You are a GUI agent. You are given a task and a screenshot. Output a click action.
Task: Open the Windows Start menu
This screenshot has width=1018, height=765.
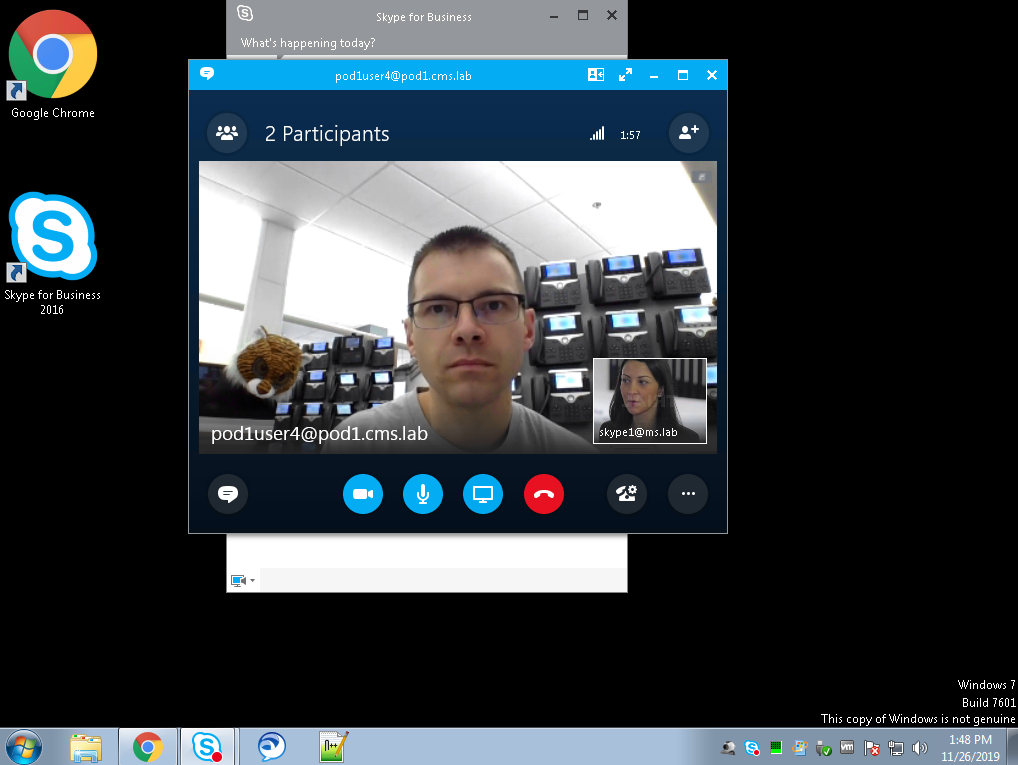[24, 747]
